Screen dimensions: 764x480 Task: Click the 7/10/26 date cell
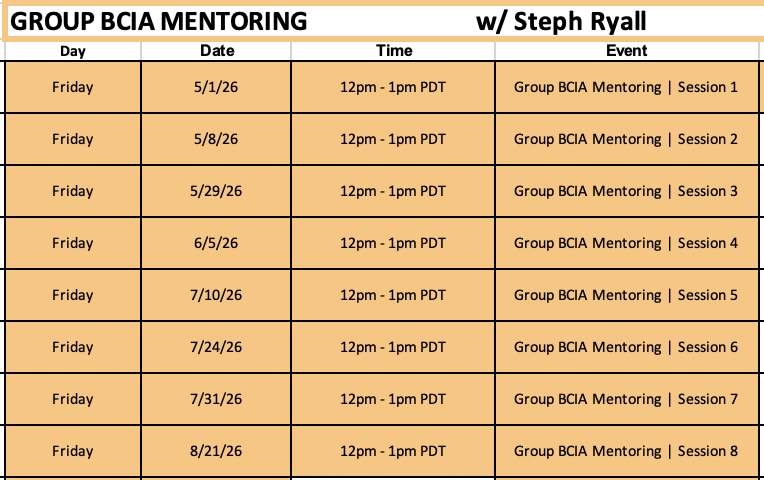coord(217,295)
